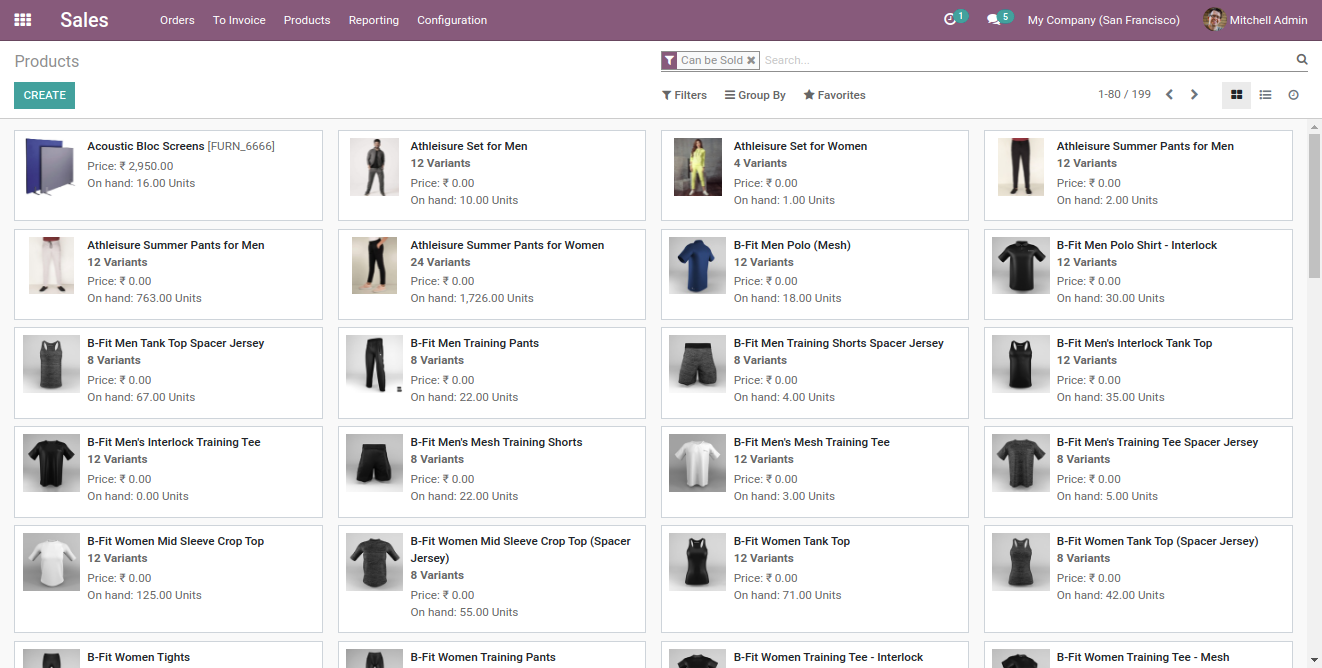Open the Acoustic Bloc Screens thumbnail
The image size is (1322, 668).
(x=51, y=166)
